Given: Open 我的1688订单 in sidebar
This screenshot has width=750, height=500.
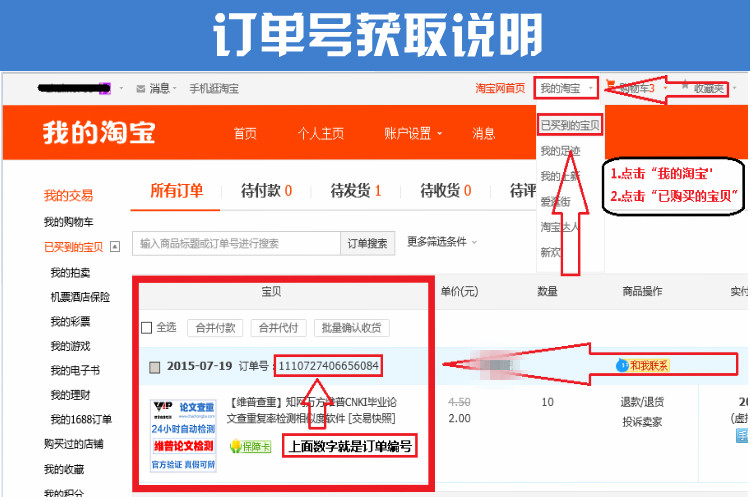Looking at the screenshot, I should (x=81, y=420).
